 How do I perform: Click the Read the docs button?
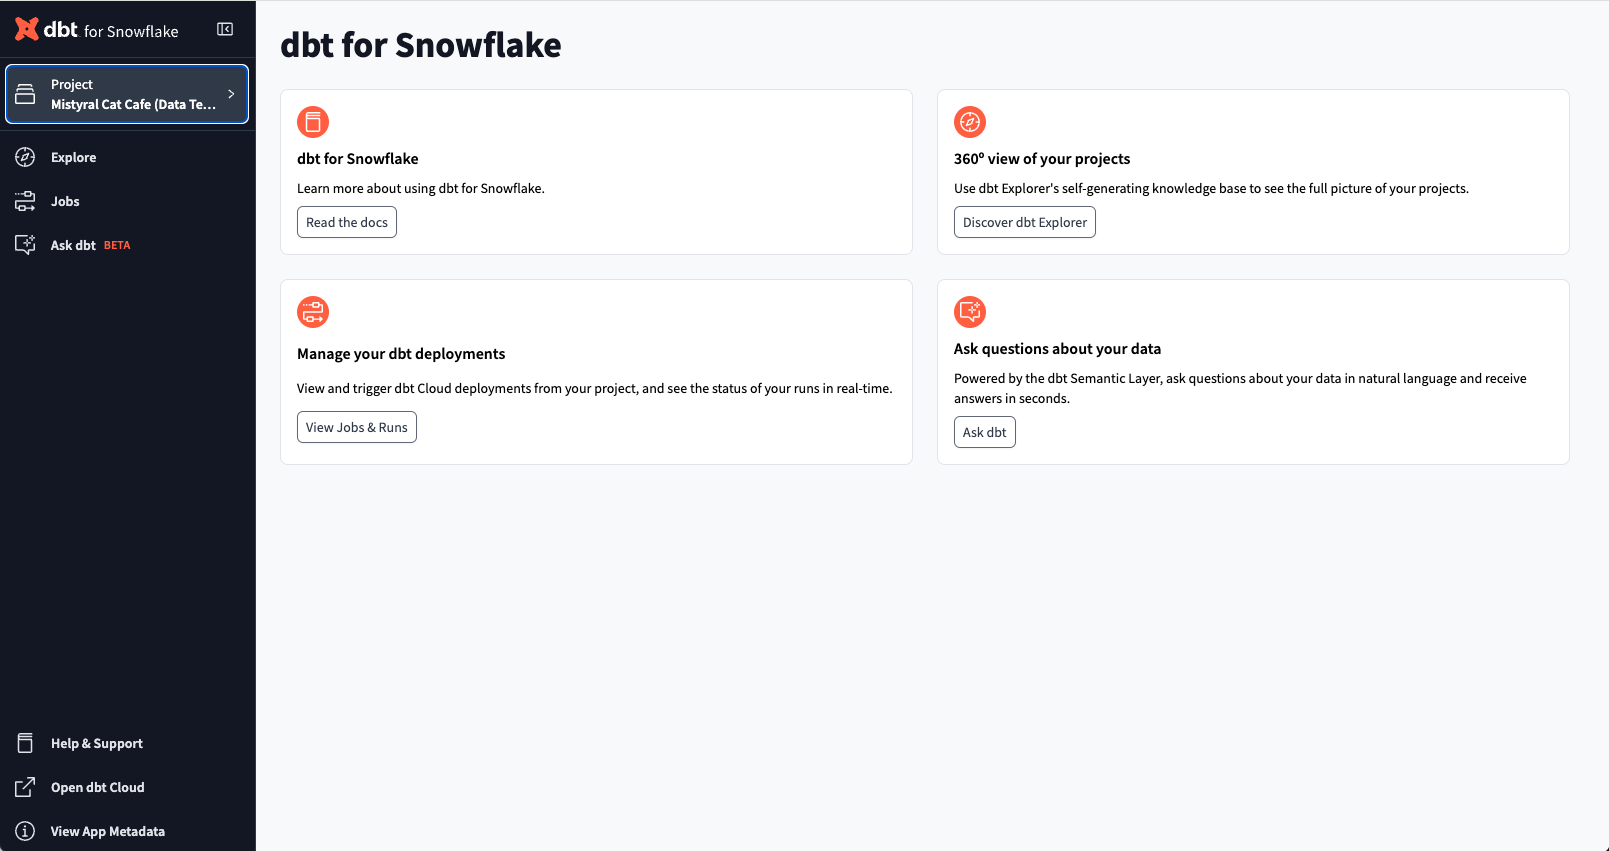tap(346, 222)
